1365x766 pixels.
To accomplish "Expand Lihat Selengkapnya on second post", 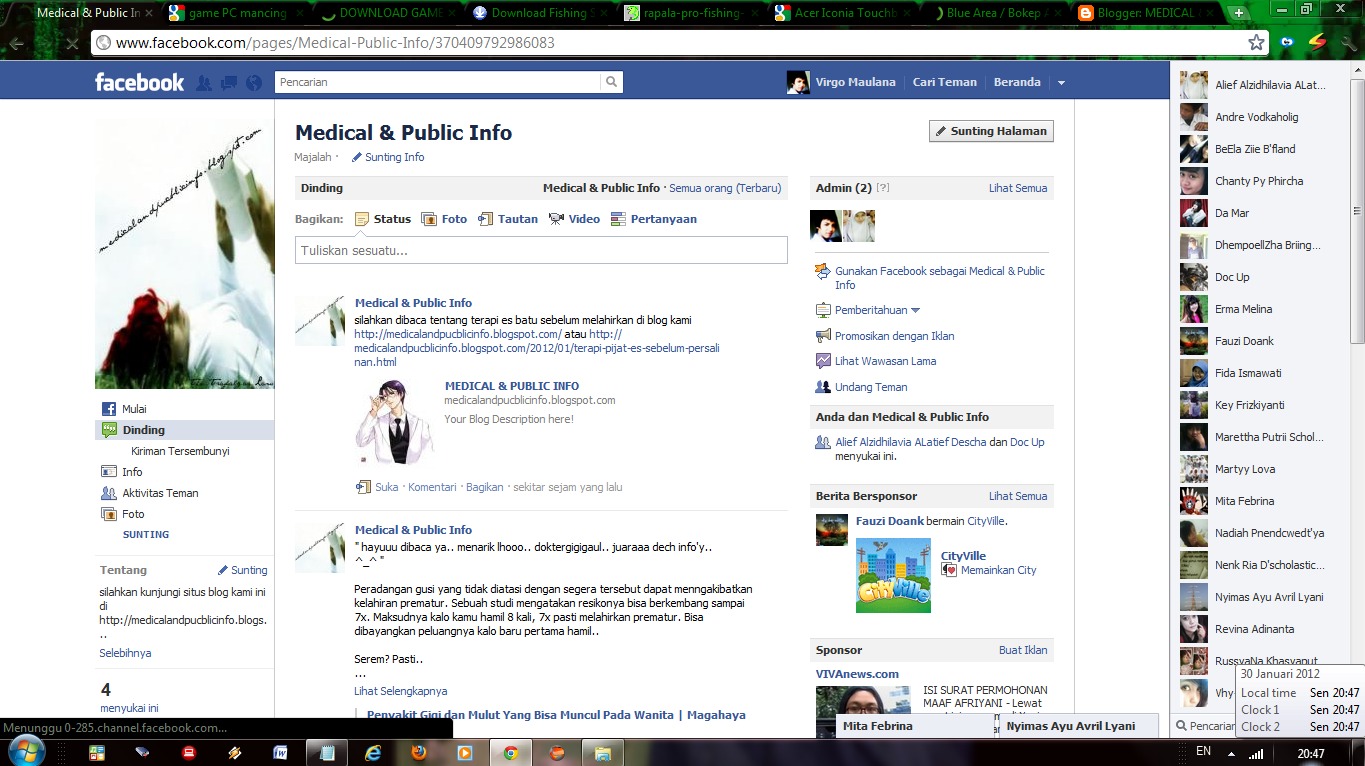I will coord(400,691).
